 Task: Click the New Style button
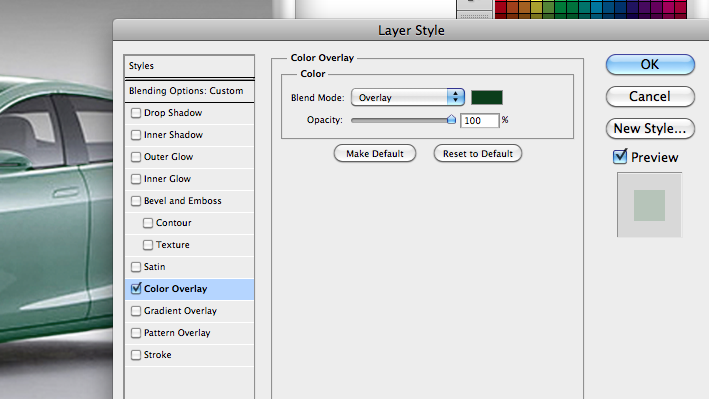point(650,128)
